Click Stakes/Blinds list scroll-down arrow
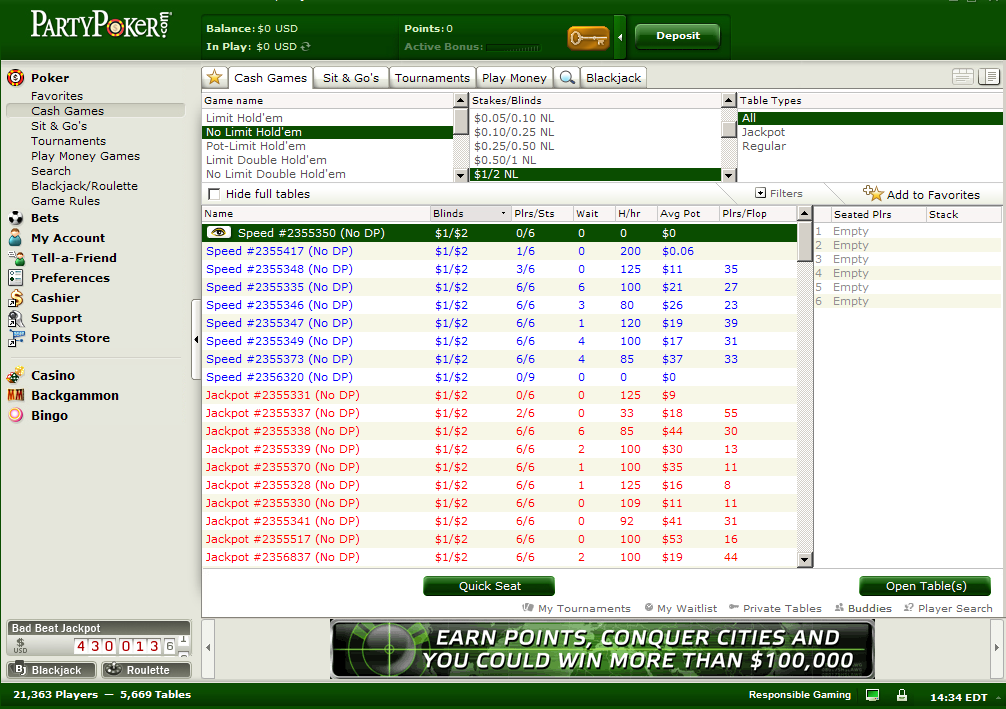 tap(728, 175)
